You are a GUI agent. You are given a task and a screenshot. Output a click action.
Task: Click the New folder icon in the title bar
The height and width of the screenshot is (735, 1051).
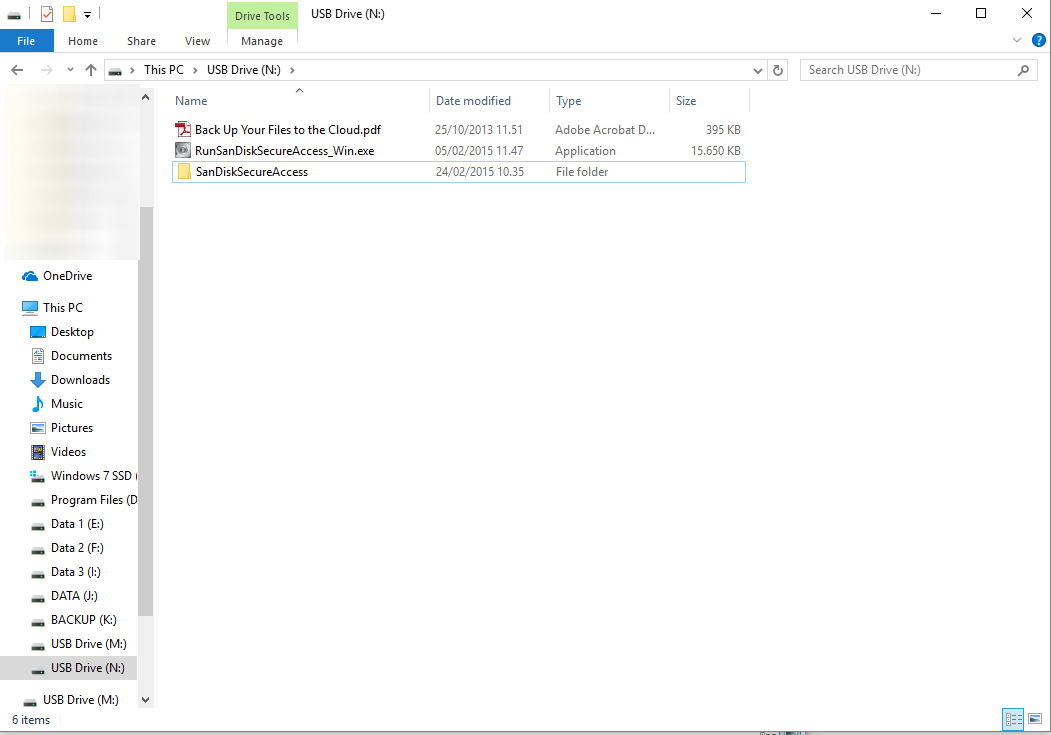click(69, 13)
